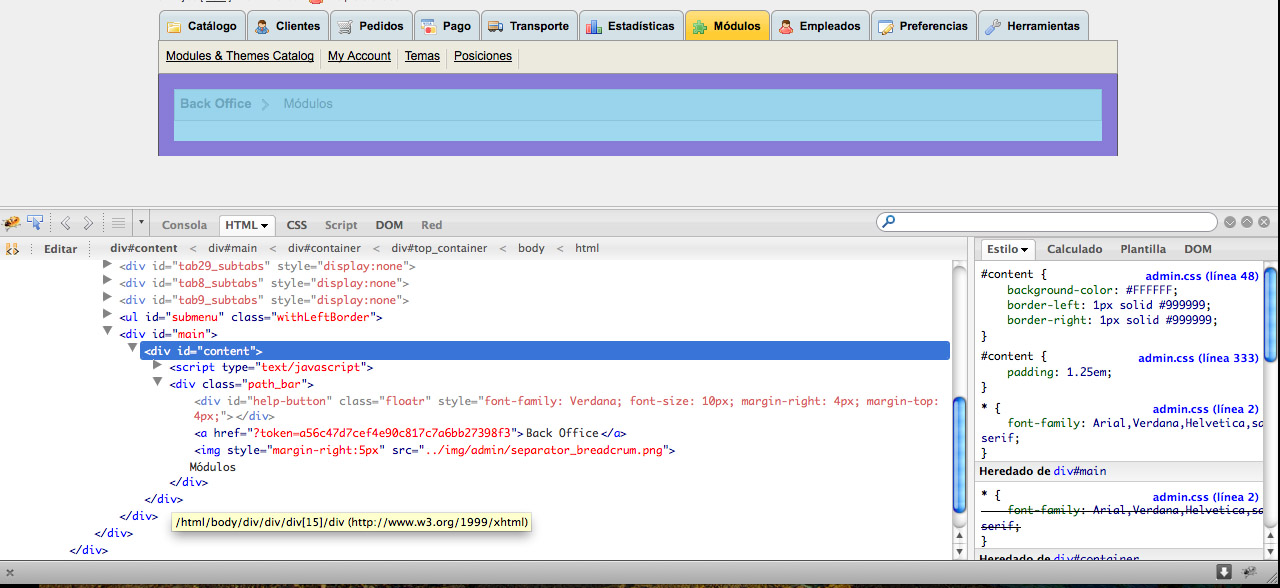
Task: Activate the element inspector pointer tool
Action: (36, 223)
